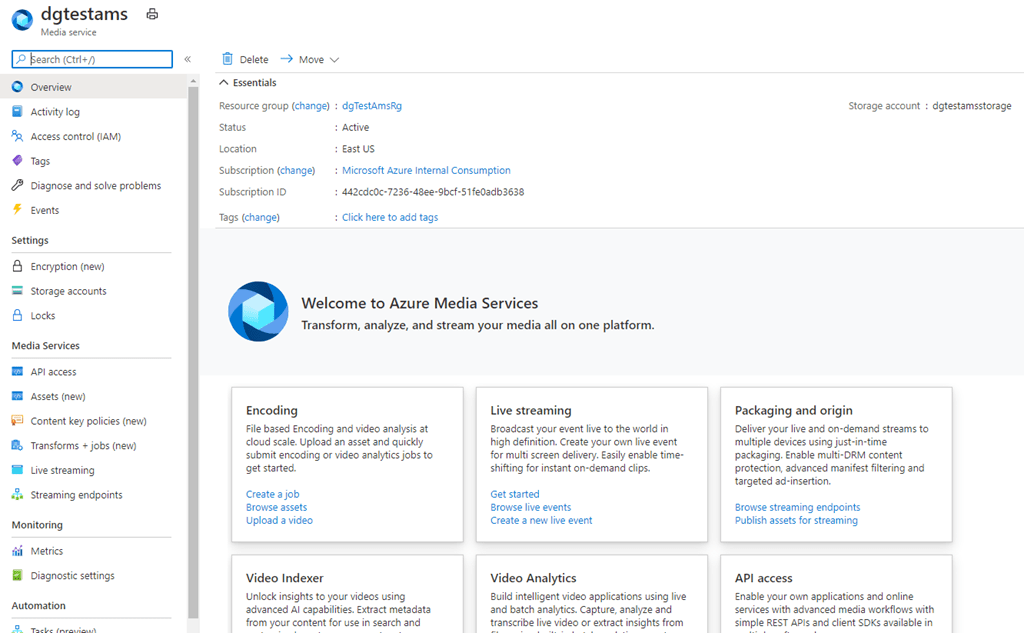The height and width of the screenshot is (633, 1024).
Task: Click the 'Create a new live event' link
Action: (x=540, y=520)
